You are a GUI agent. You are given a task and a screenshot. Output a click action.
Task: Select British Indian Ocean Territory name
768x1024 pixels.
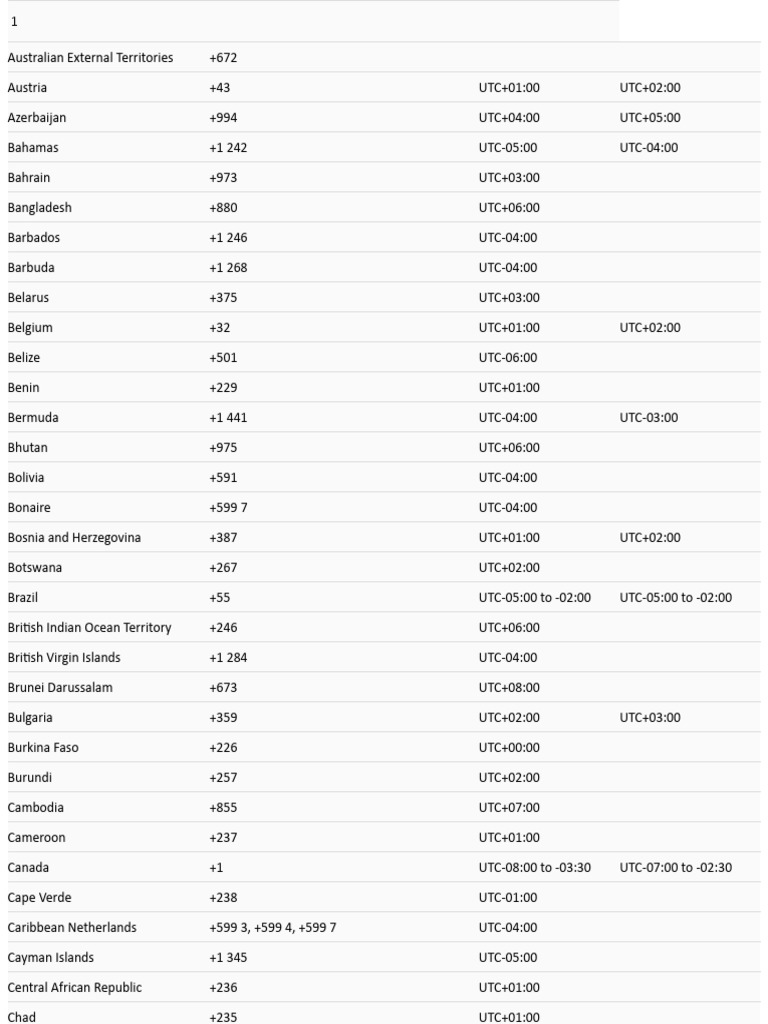coord(89,628)
